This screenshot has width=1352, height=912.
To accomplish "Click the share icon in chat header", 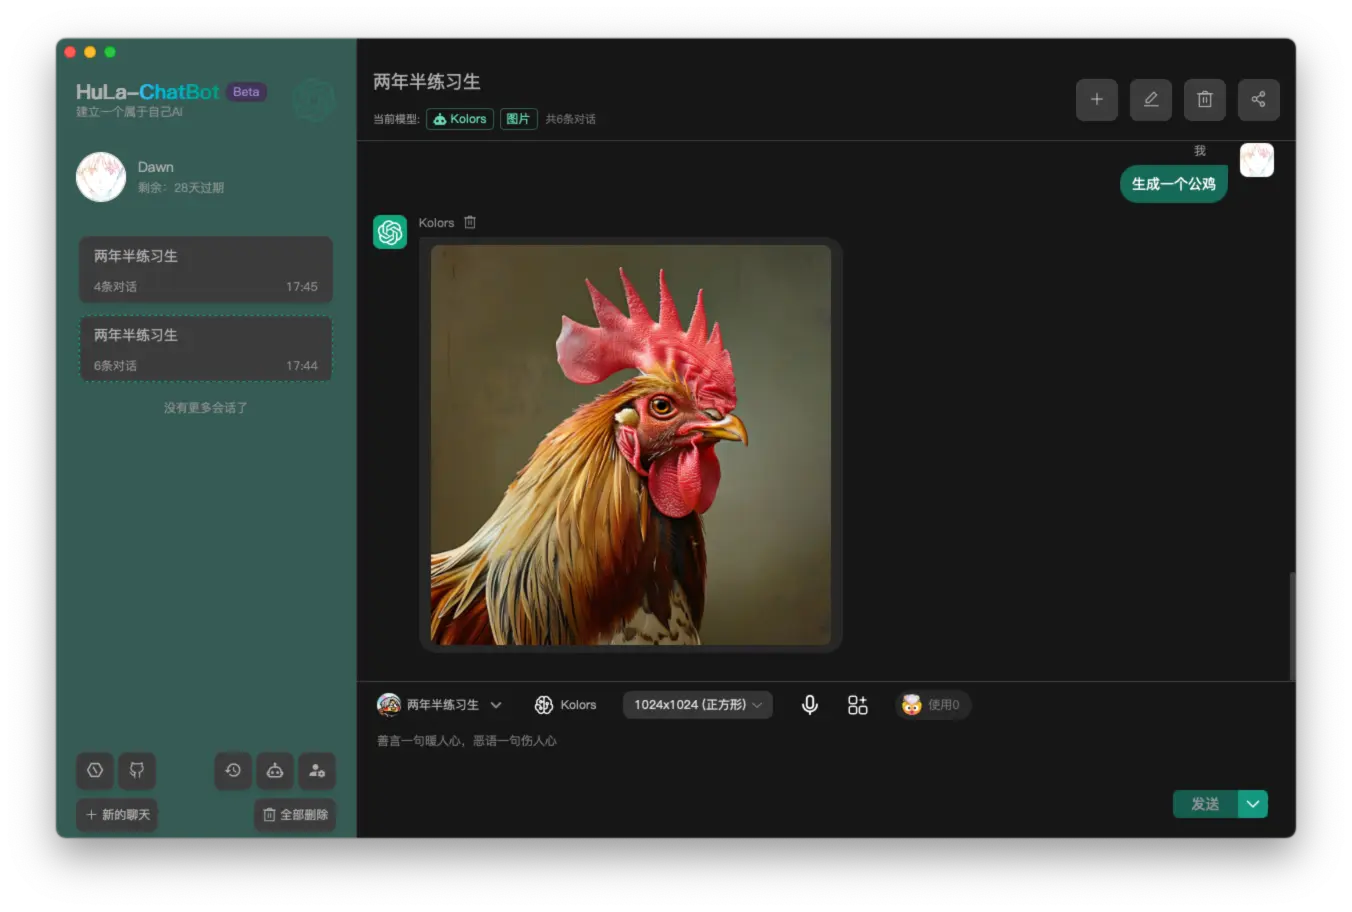I will tap(1258, 100).
